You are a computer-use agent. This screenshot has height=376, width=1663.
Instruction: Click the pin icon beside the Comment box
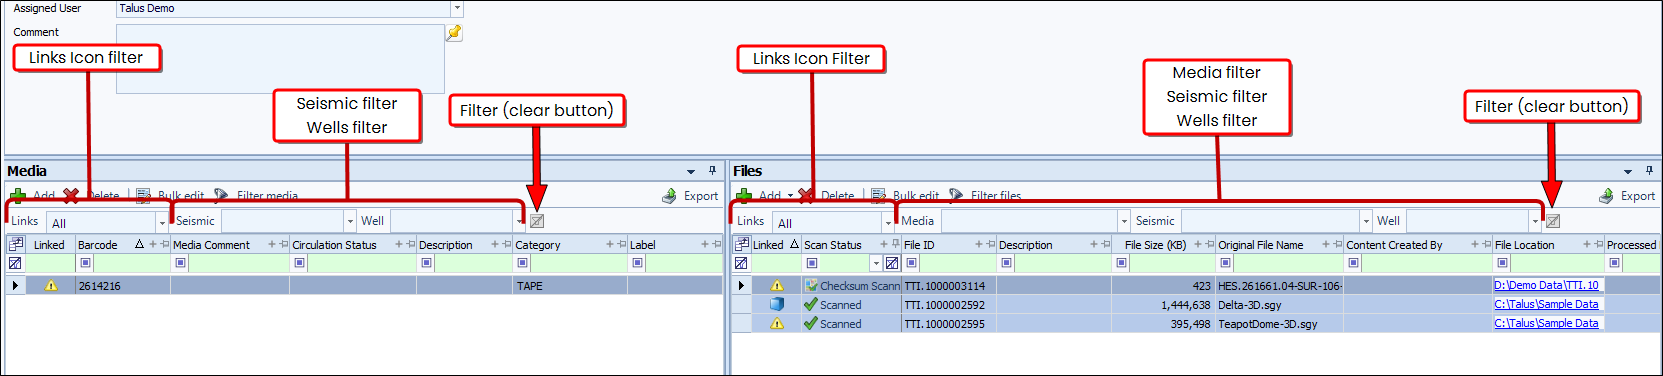[454, 33]
